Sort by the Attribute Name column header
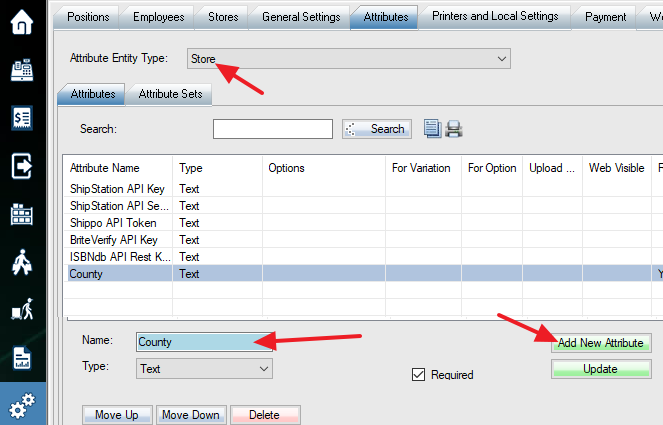This screenshot has height=425, width=663. click(118, 168)
